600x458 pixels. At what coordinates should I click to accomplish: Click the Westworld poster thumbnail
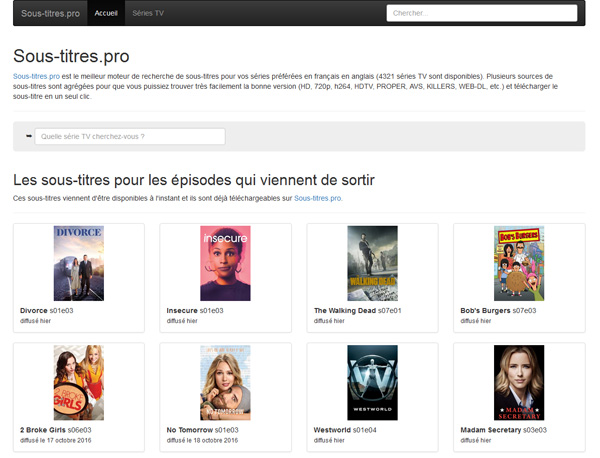[372, 382]
